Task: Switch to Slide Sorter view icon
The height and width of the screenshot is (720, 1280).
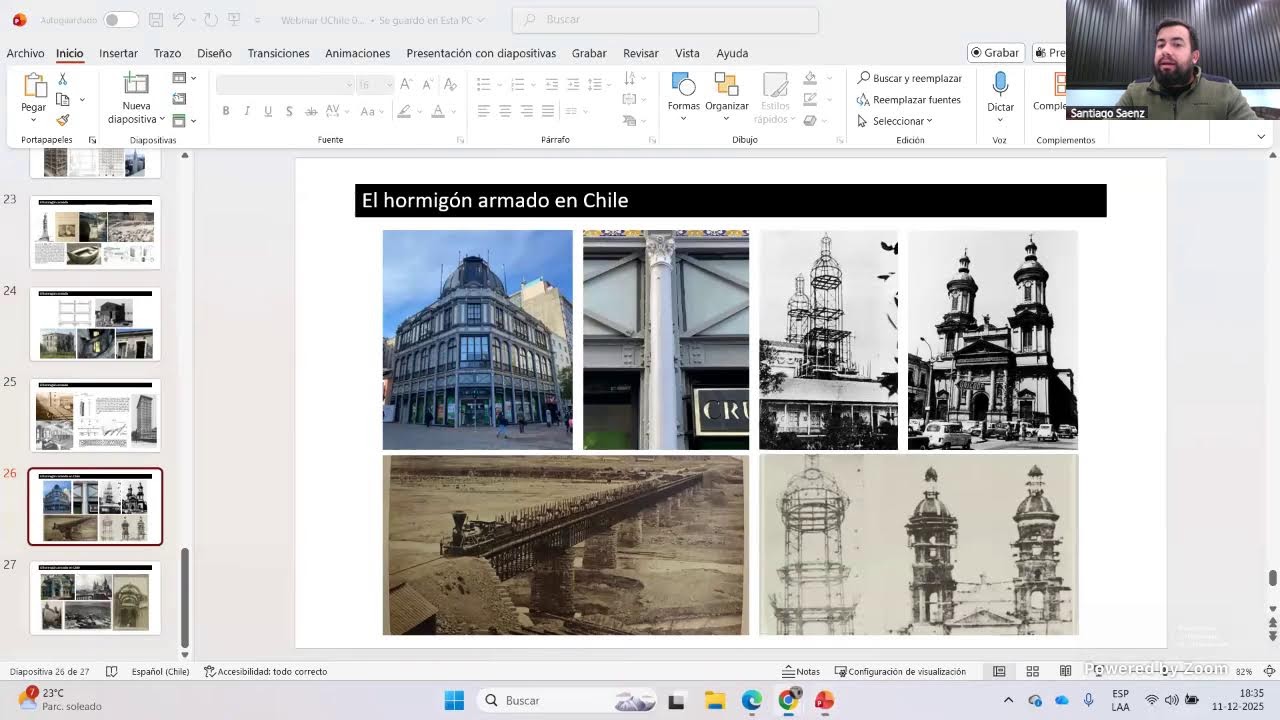Action: click(1032, 671)
